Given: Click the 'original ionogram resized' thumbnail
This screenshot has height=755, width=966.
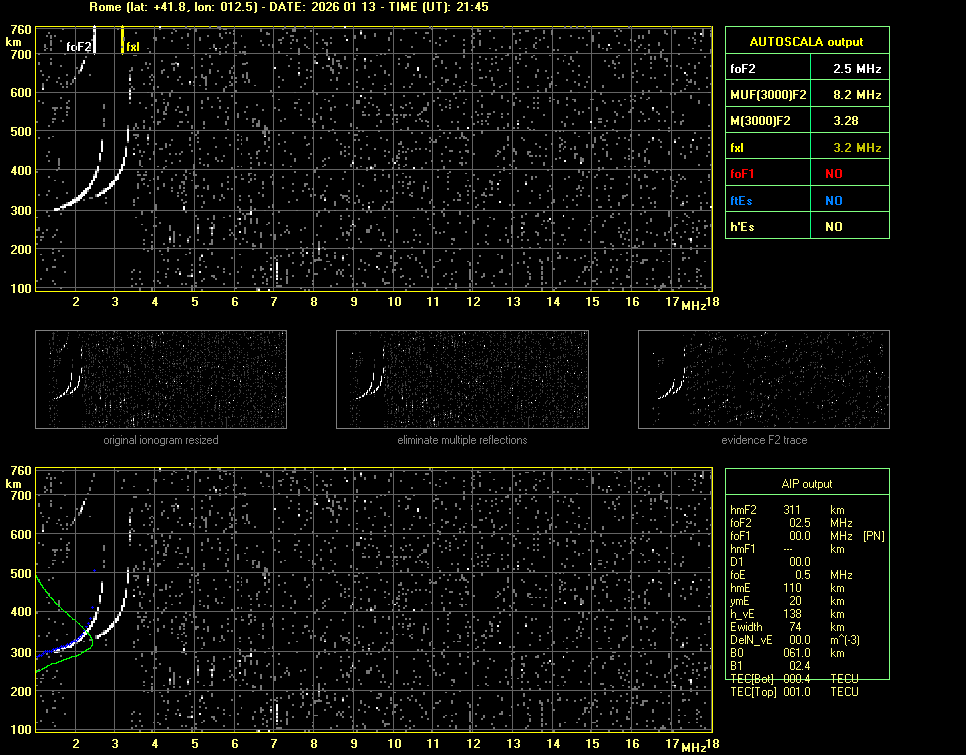Looking at the screenshot, I should pyautogui.click(x=161, y=379).
